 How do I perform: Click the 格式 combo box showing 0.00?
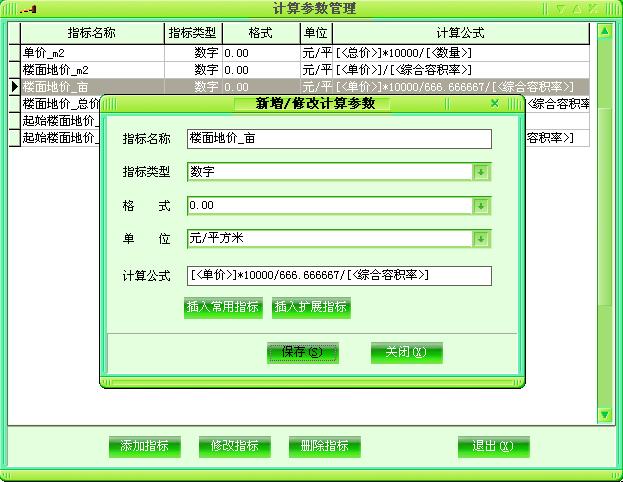click(x=339, y=206)
